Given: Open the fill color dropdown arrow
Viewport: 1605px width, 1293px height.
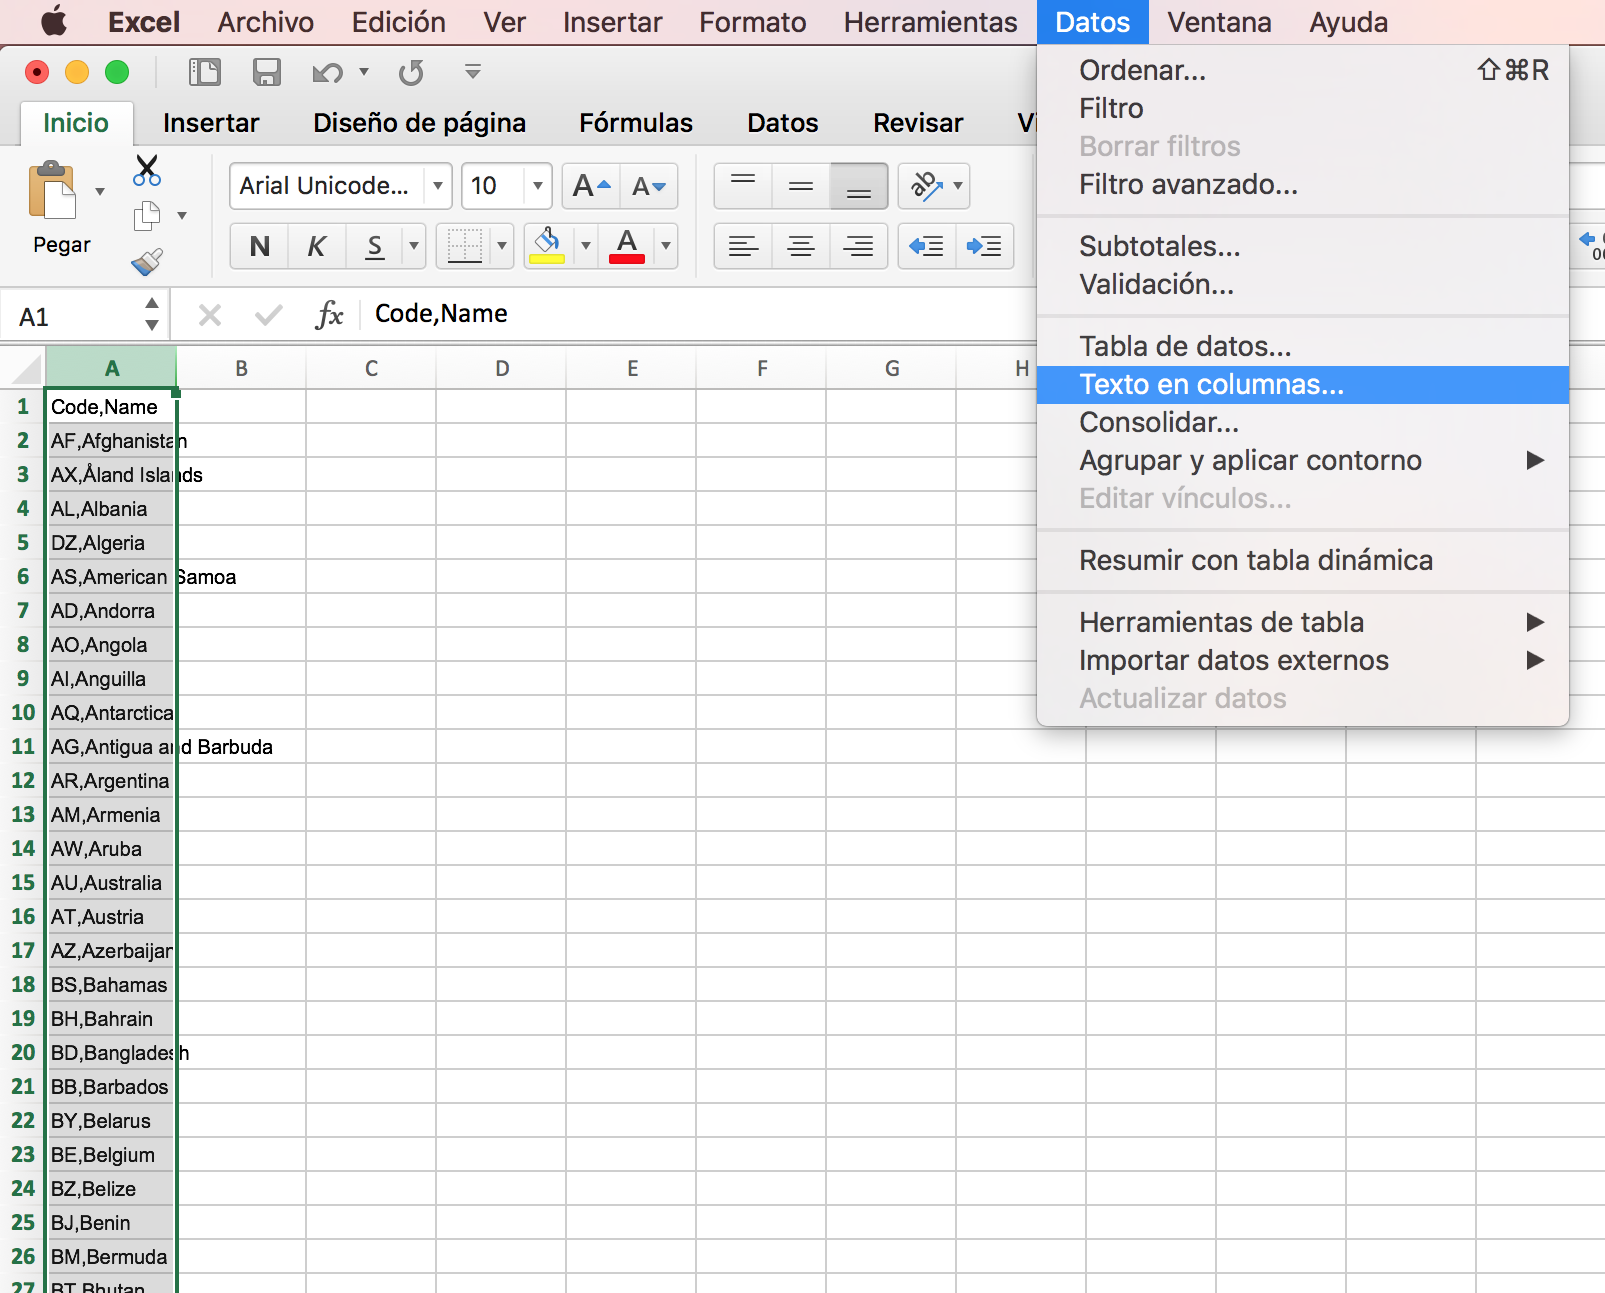Looking at the screenshot, I should (586, 246).
